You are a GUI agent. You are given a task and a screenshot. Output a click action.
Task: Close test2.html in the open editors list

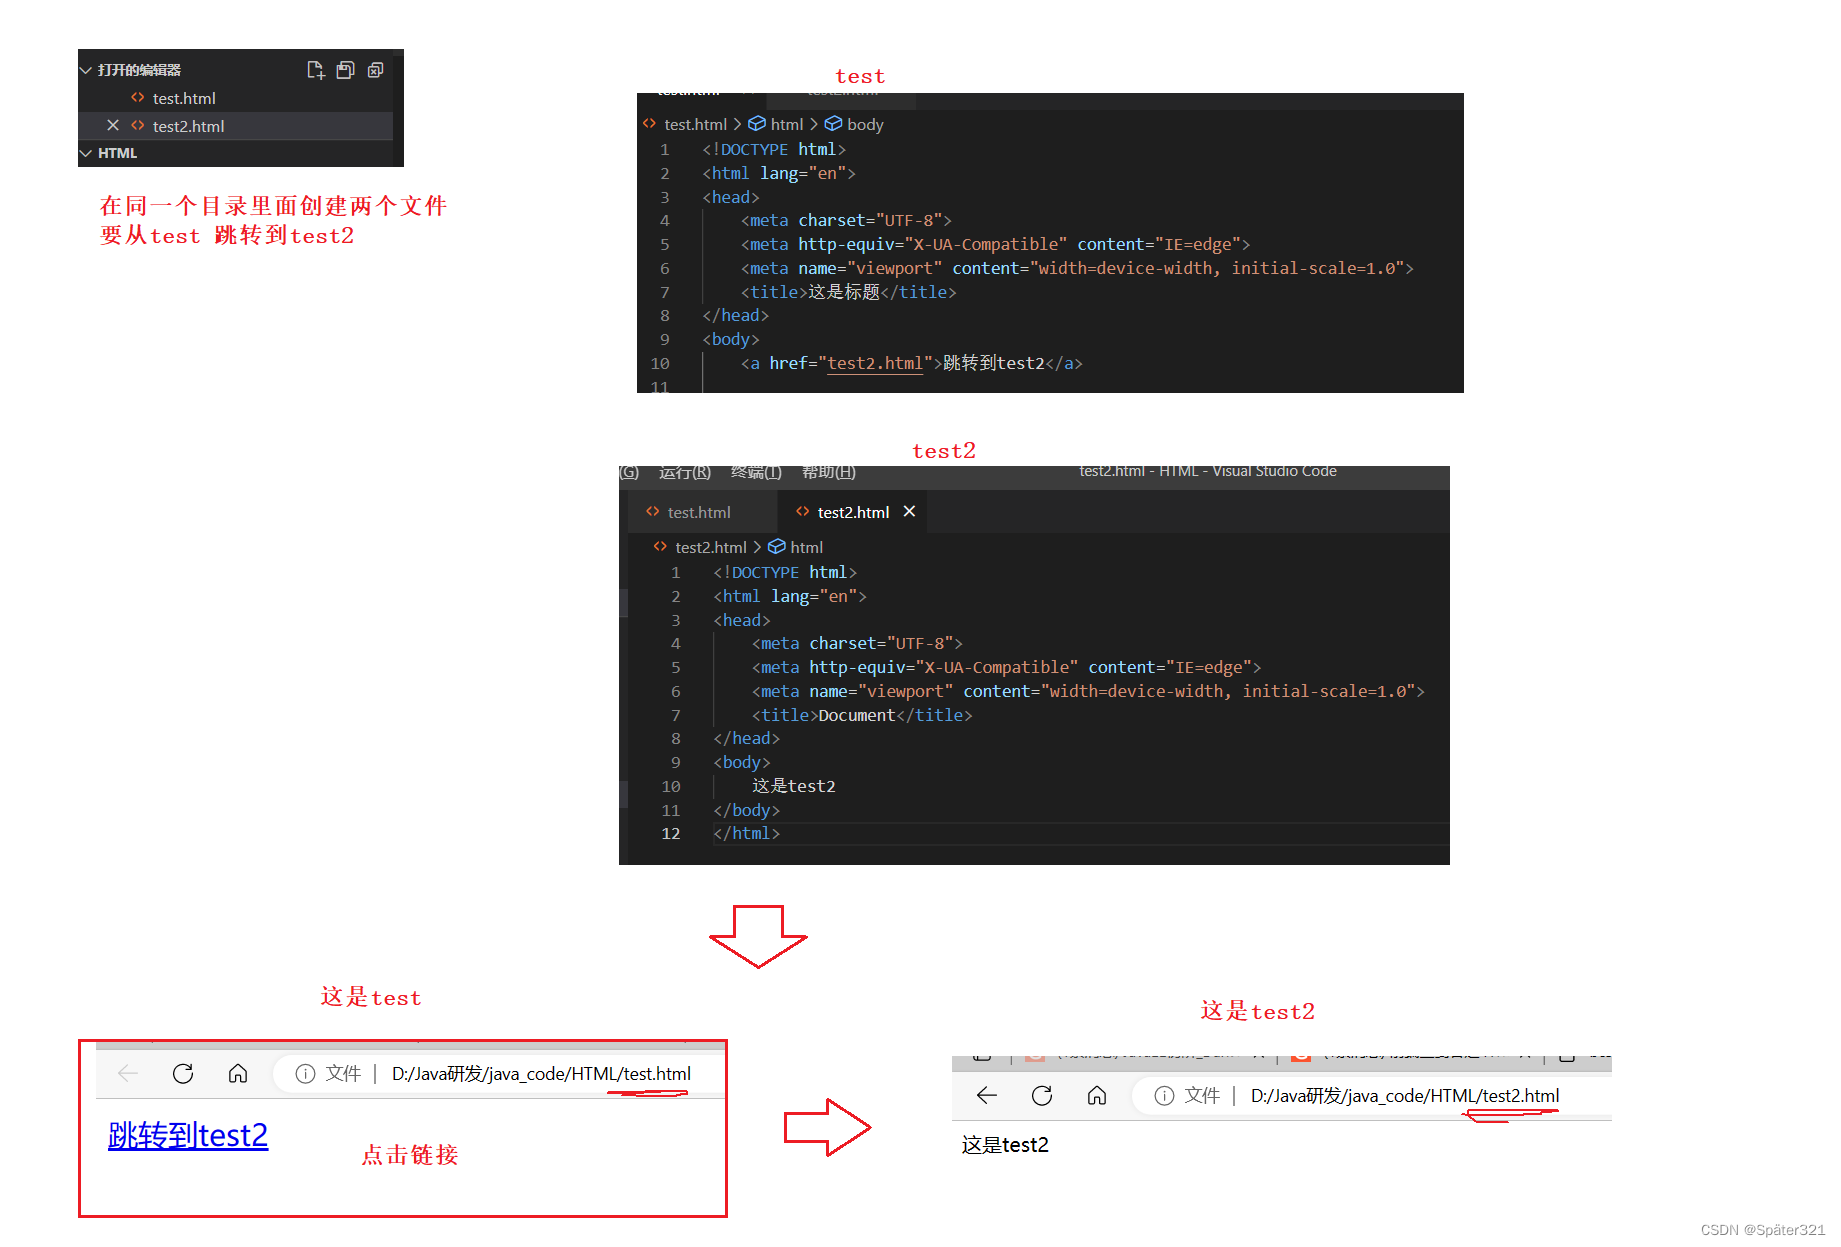(113, 125)
